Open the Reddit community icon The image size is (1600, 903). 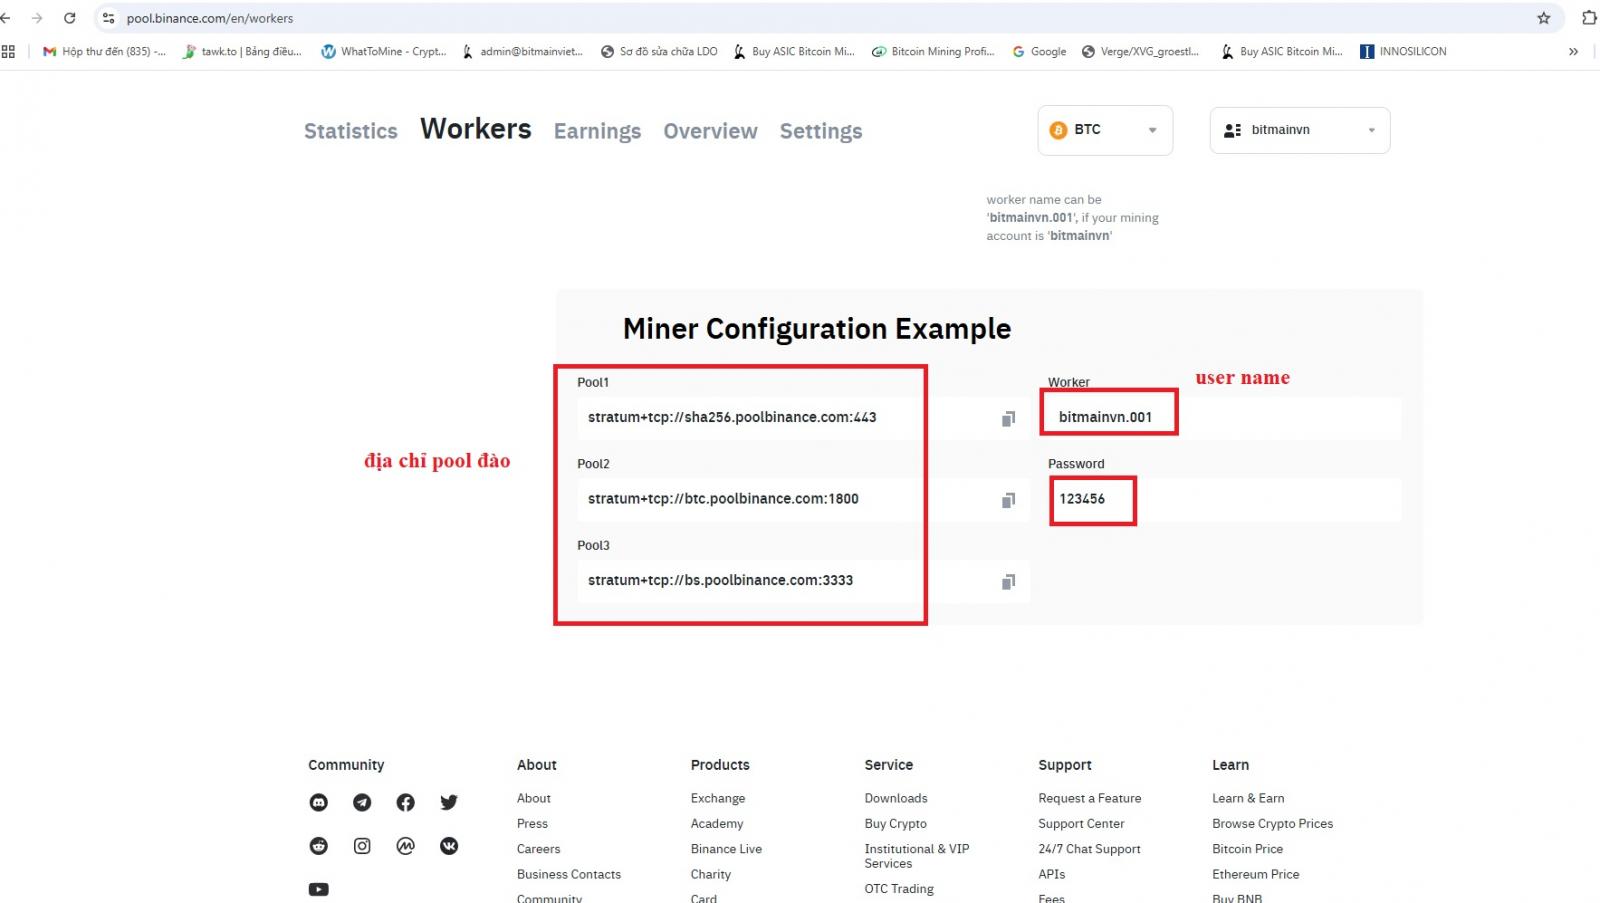click(319, 846)
